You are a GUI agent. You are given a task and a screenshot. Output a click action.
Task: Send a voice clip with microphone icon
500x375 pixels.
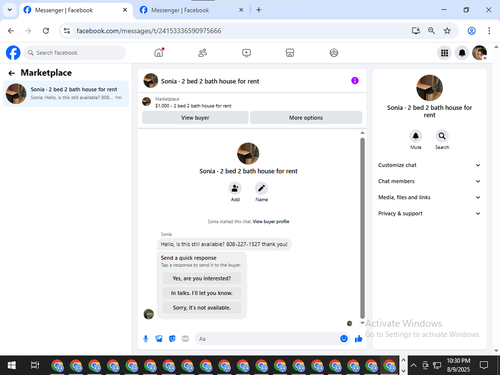(x=146, y=339)
